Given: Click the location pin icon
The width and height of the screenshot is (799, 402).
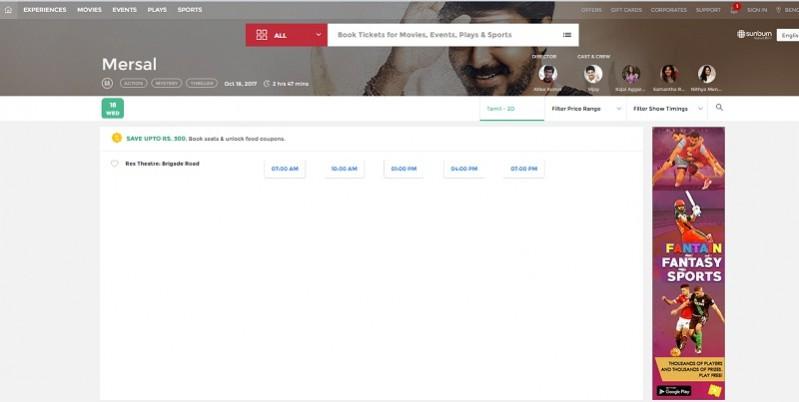Looking at the screenshot, I should (778, 10).
